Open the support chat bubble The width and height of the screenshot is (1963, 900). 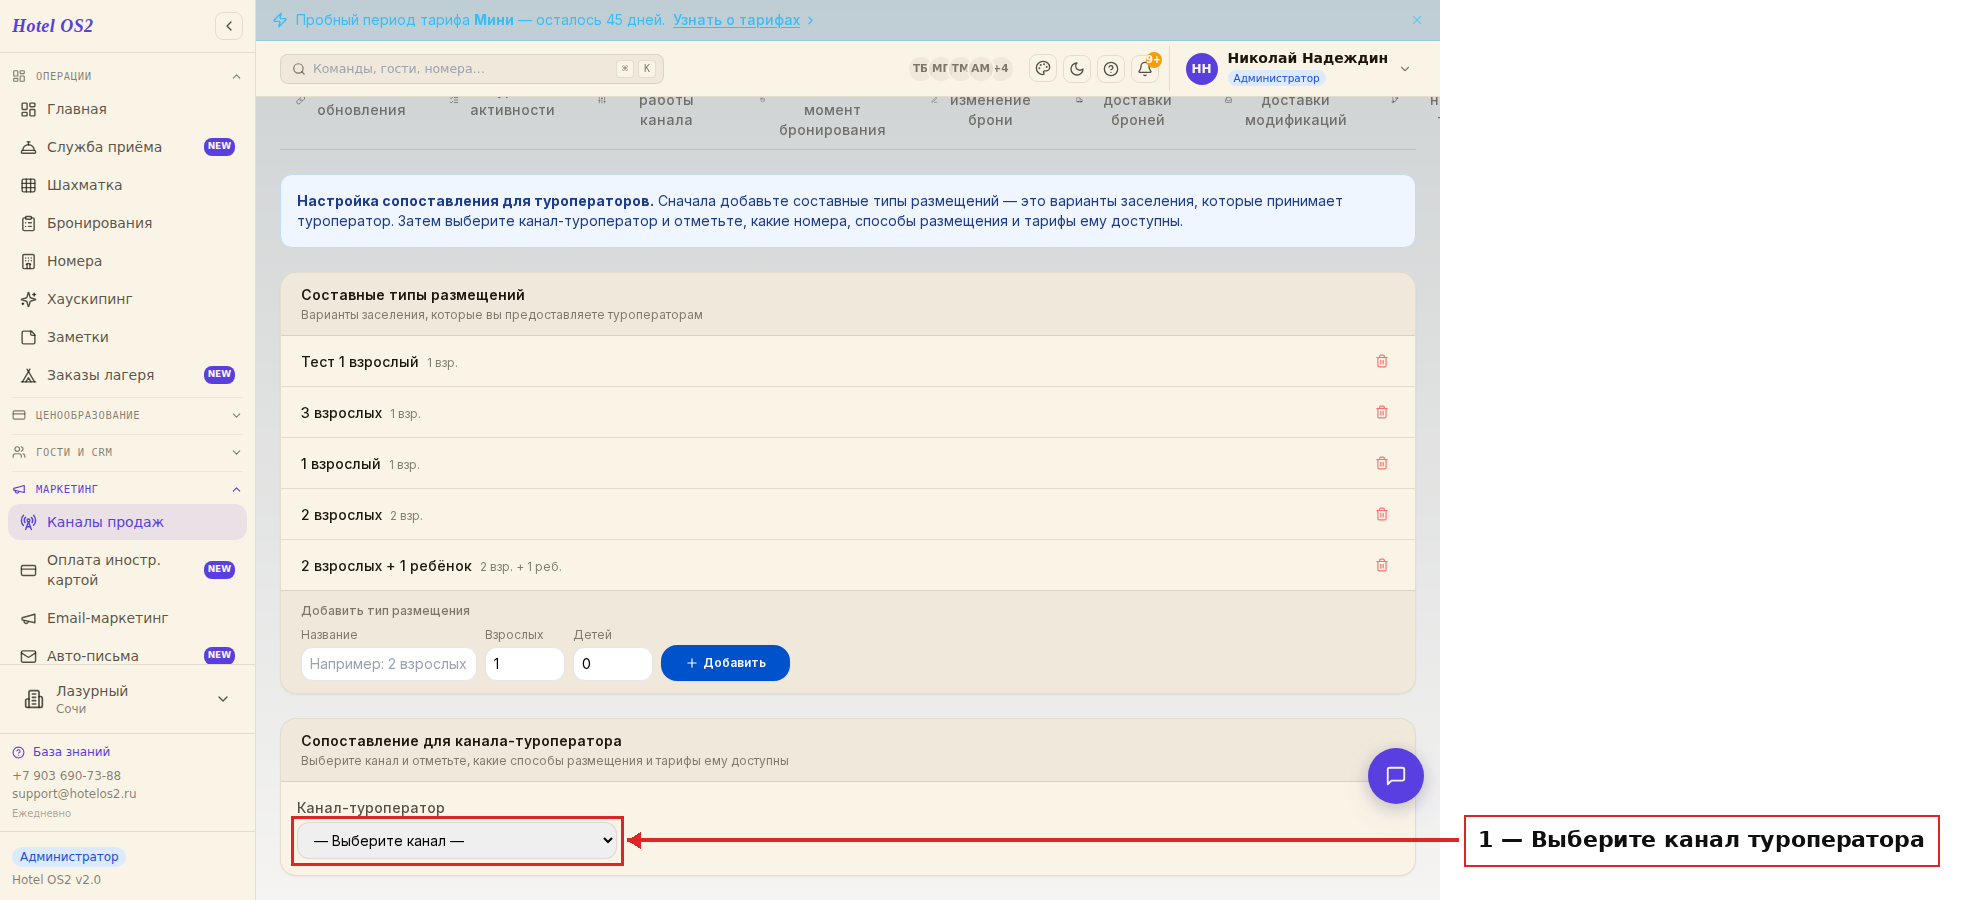[1396, 776]
